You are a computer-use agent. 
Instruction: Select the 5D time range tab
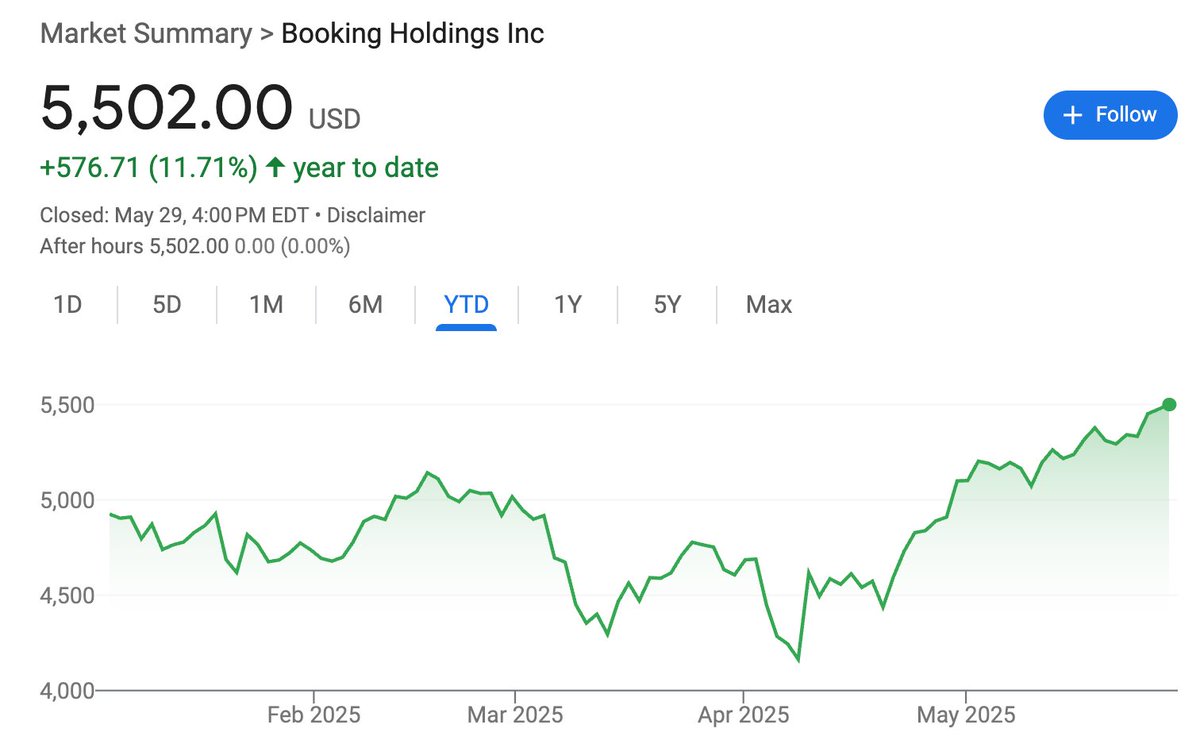167,305
